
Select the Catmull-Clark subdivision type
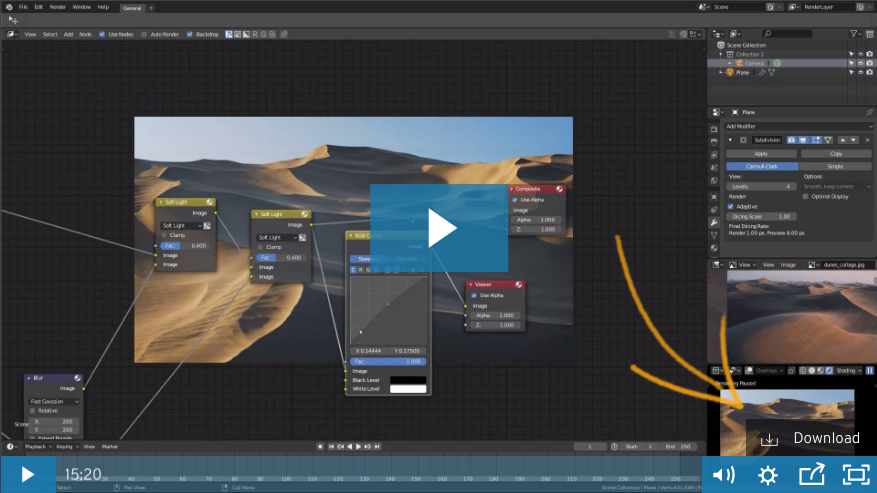pyautogui.click(x=762, y=166)
